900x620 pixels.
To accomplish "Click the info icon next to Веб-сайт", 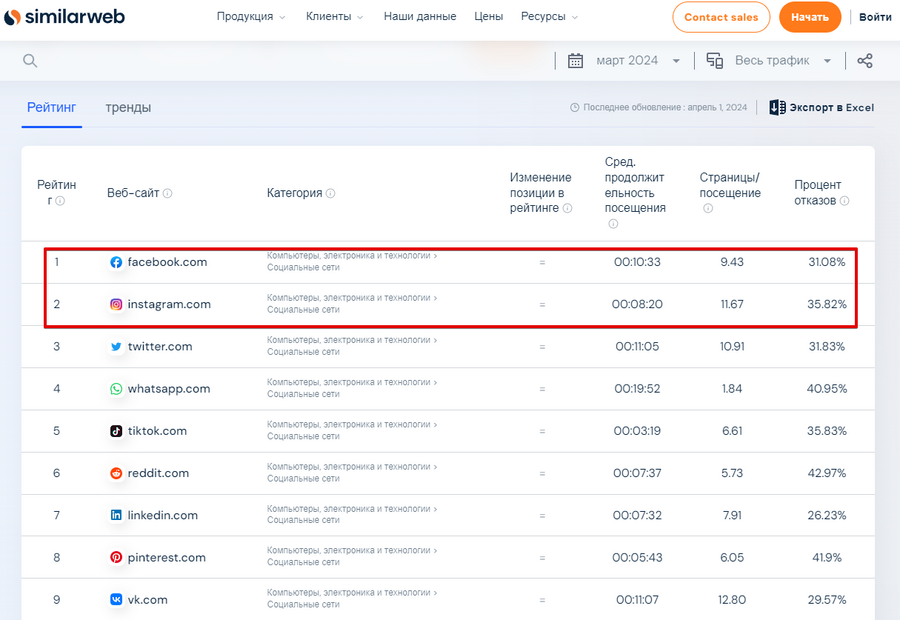I will coord(168,193).
